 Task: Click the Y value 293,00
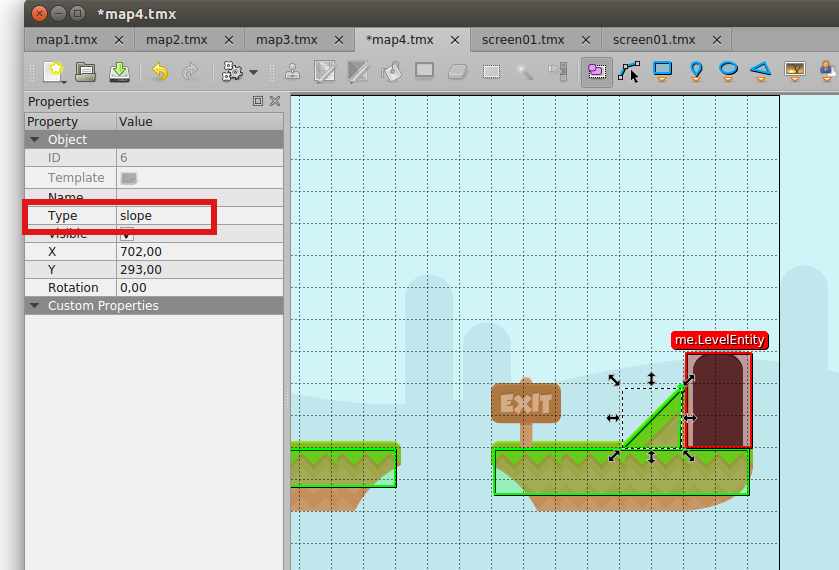click(x=200, y=270)
